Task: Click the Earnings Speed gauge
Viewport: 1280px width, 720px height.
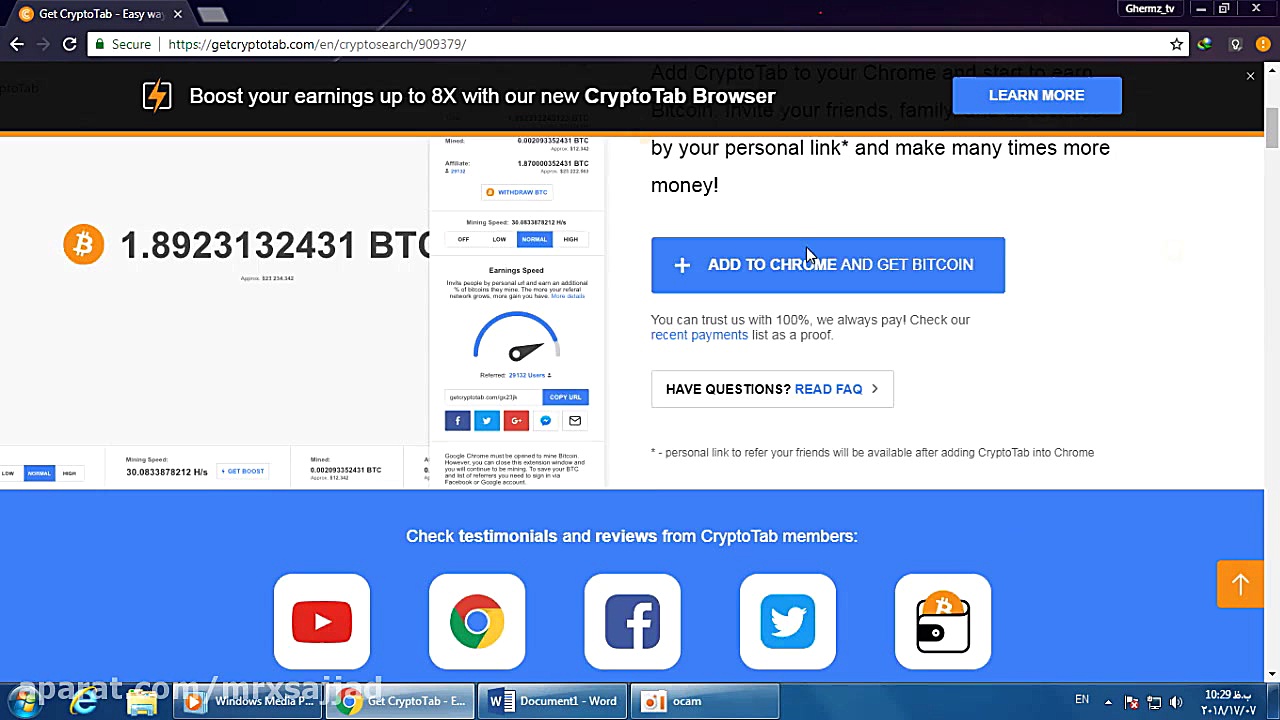Action: (516, 337)
